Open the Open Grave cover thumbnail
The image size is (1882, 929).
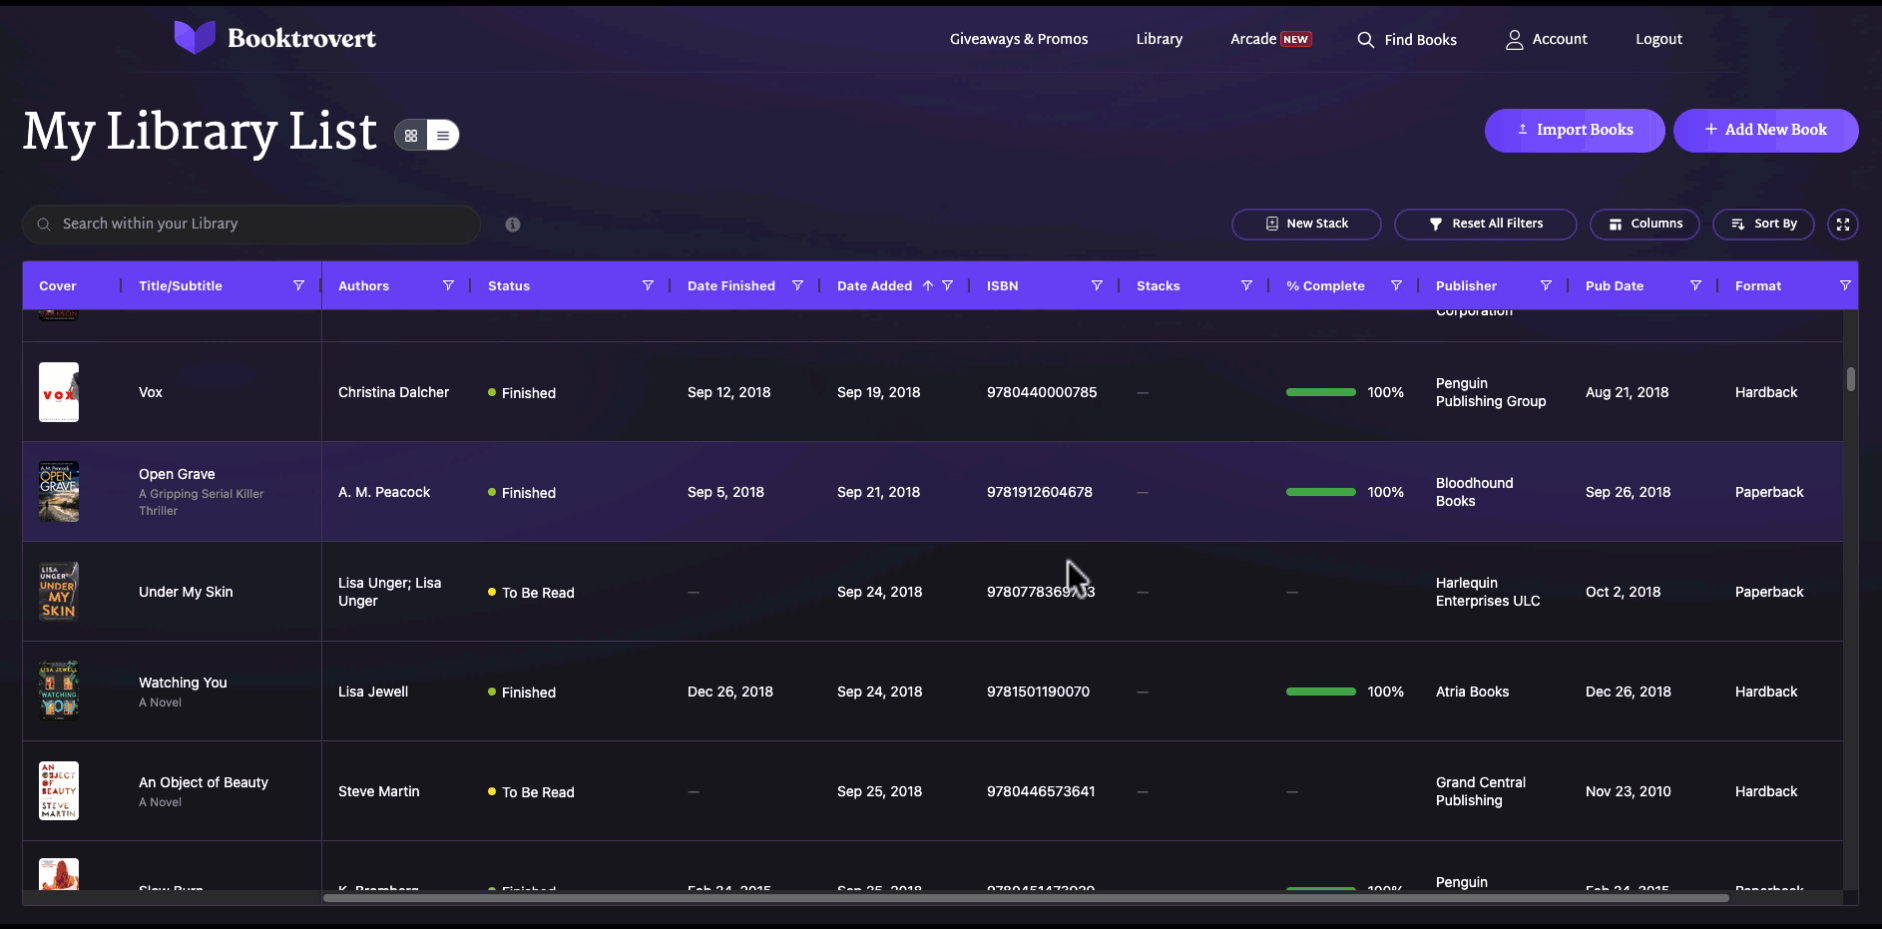(59, 492)
